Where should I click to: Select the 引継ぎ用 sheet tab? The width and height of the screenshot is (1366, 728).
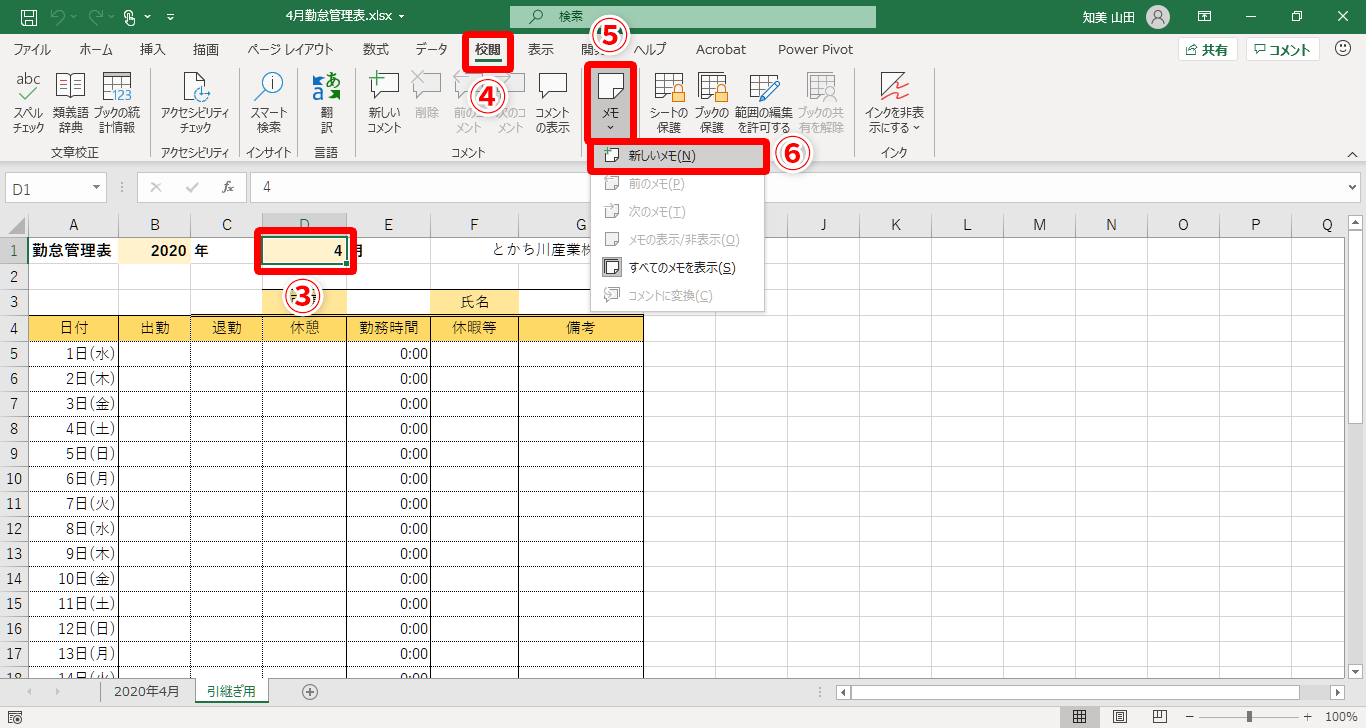pos(231,691)
